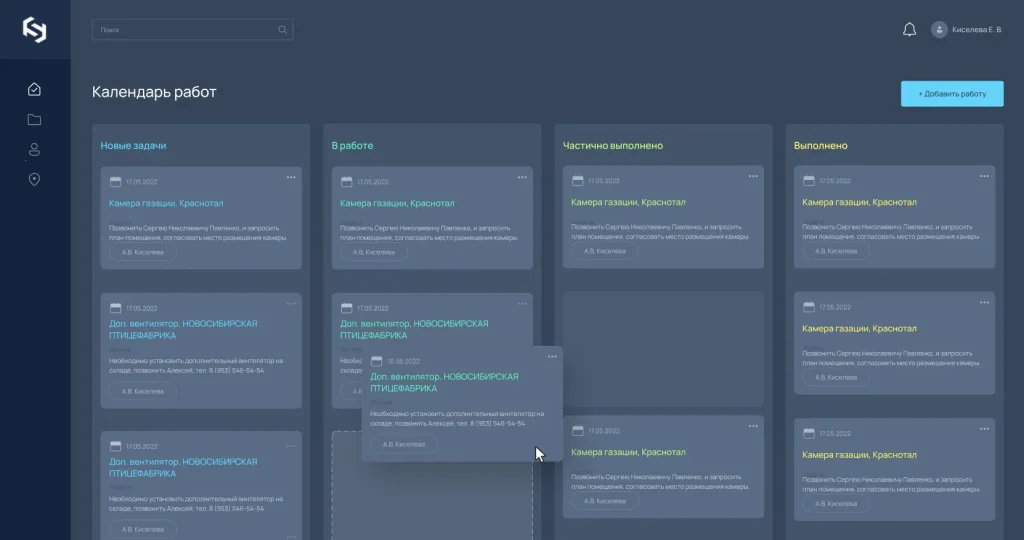Click calendar icon on top 'Частично выполнено' card

(x=577, y=181)
